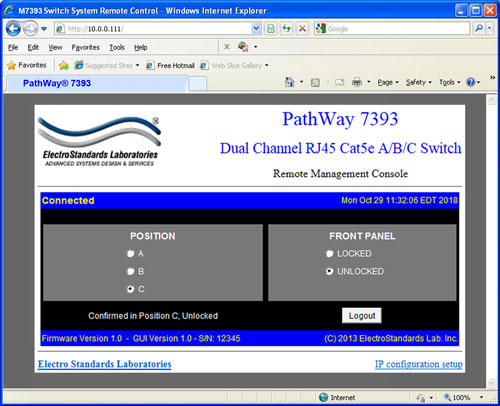Click the browser Back arrow button
500x406 pixels.
(13, 29)
